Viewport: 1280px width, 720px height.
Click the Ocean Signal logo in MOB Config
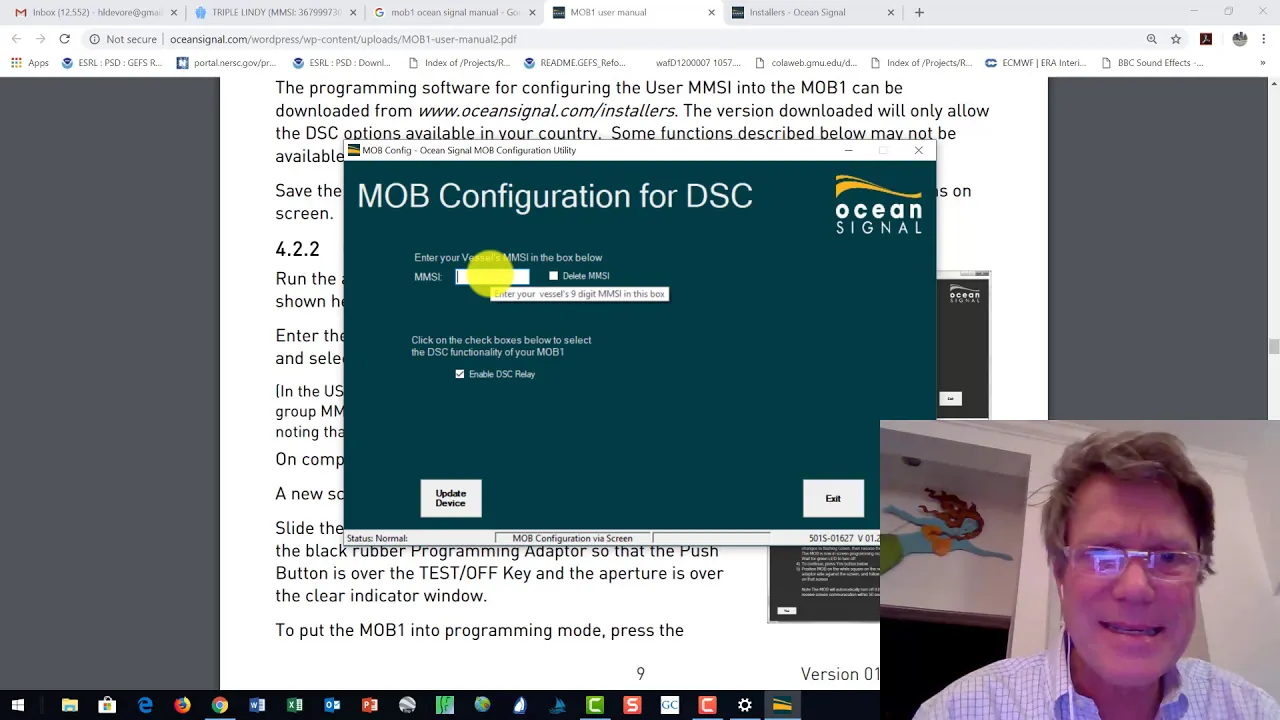[x=878, y=205]
